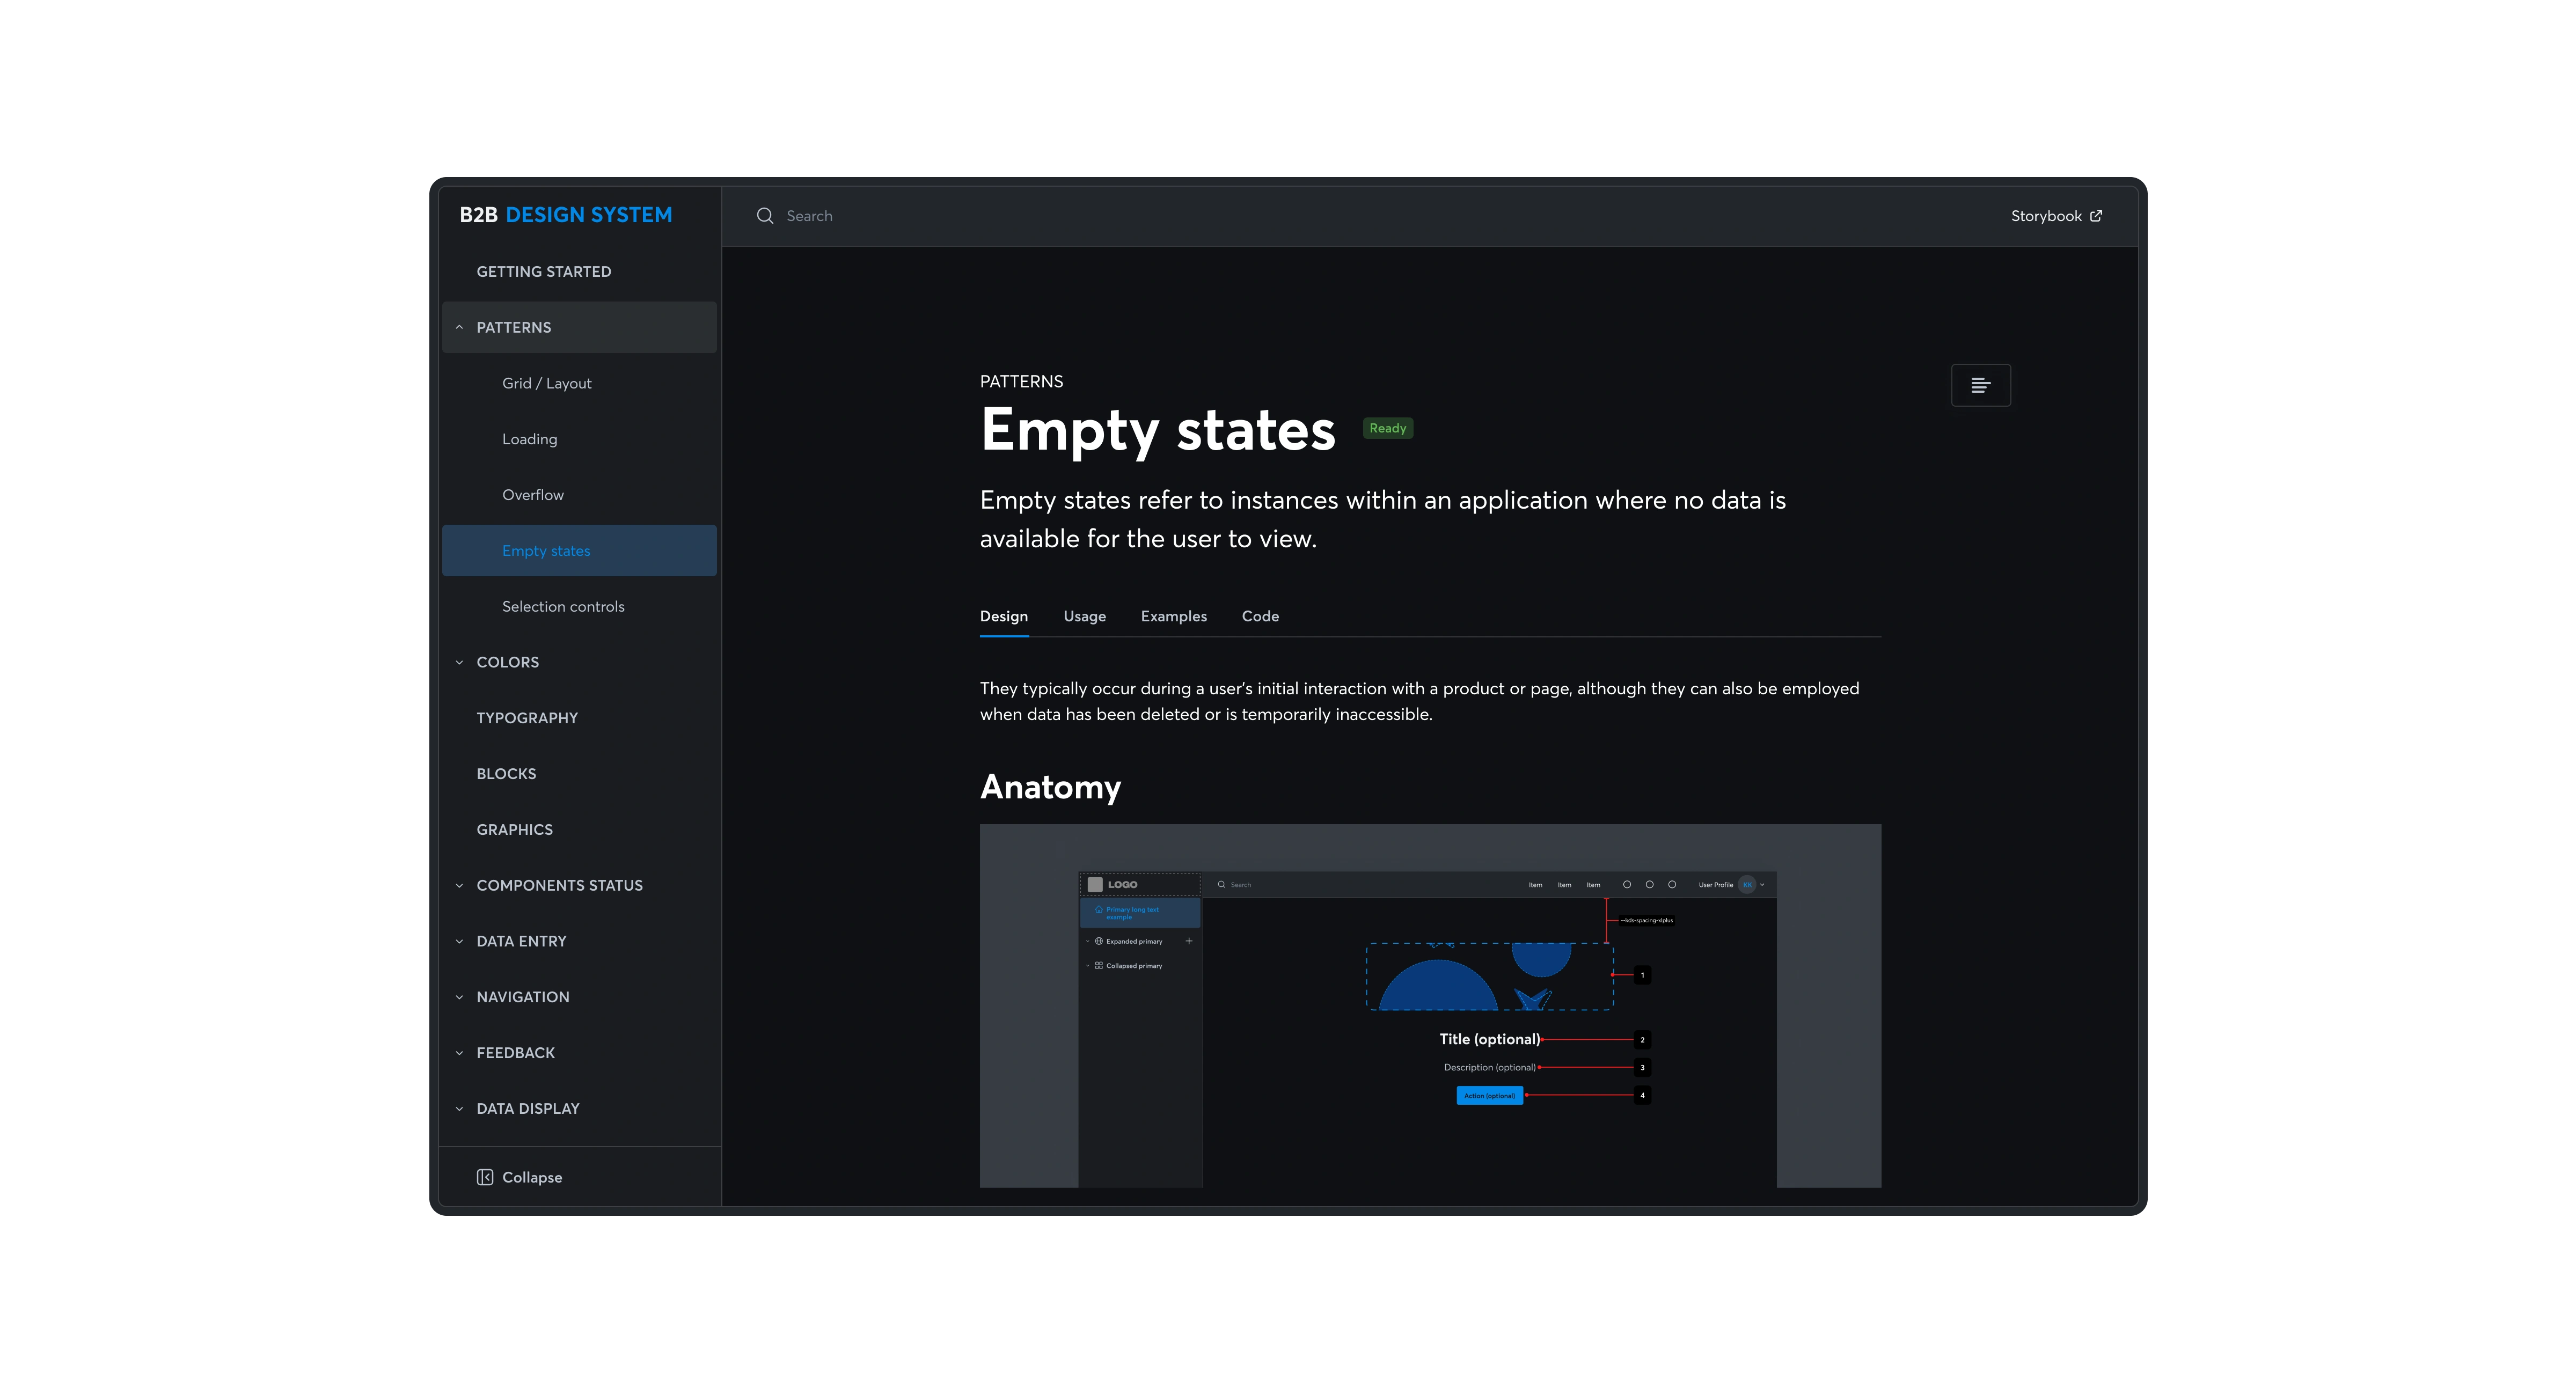Open the Graphics section
2576x1395 pixels.
point(514,830)
